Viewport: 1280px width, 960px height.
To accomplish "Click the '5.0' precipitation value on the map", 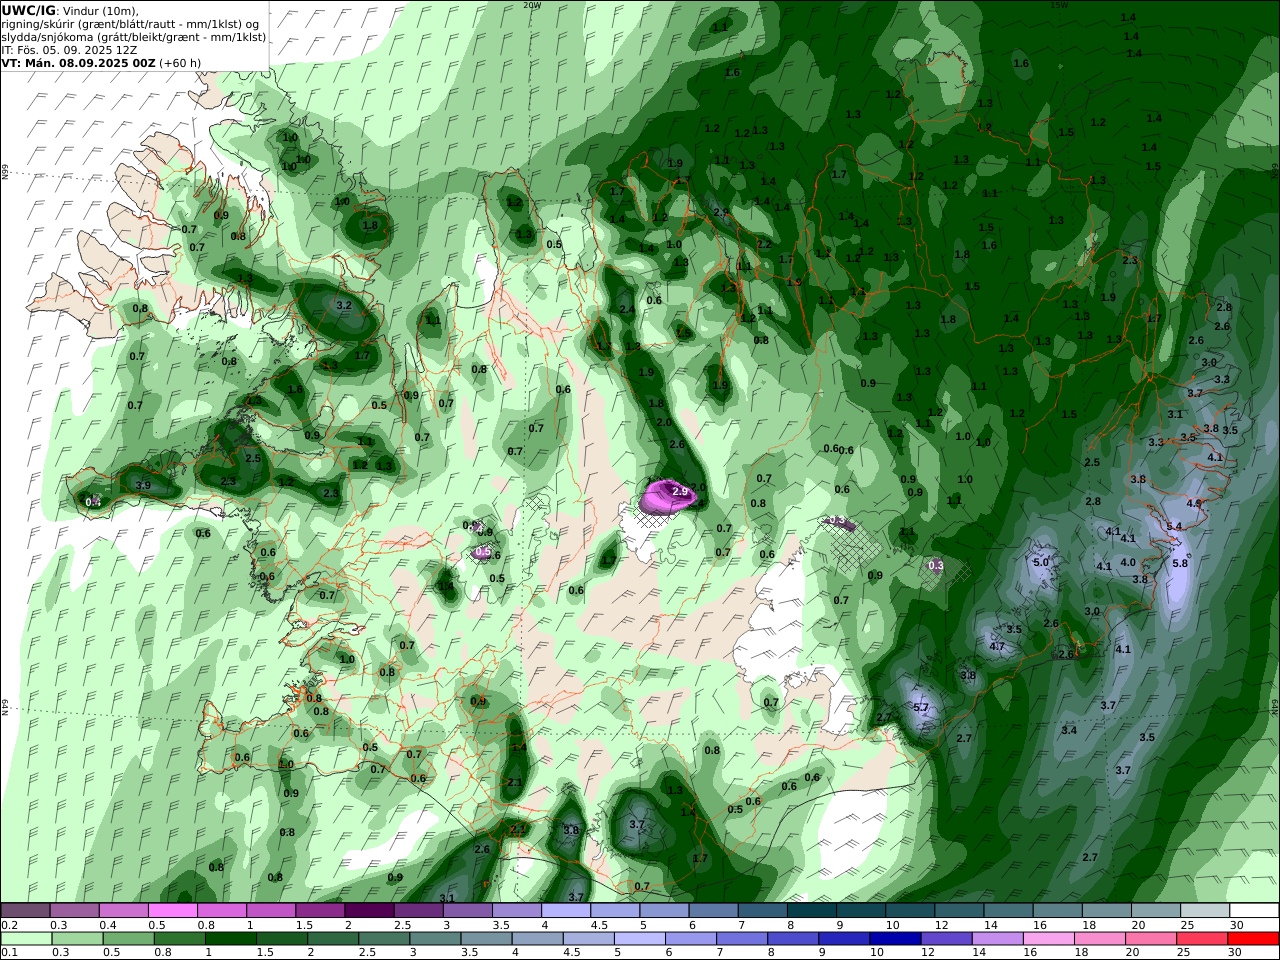I will point(1040,562).
